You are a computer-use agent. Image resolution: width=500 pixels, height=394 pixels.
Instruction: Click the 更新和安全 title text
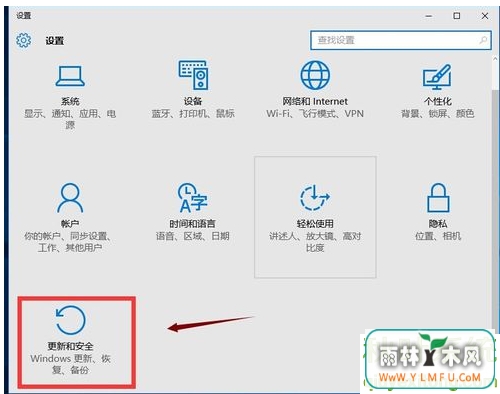click(70, 346)
